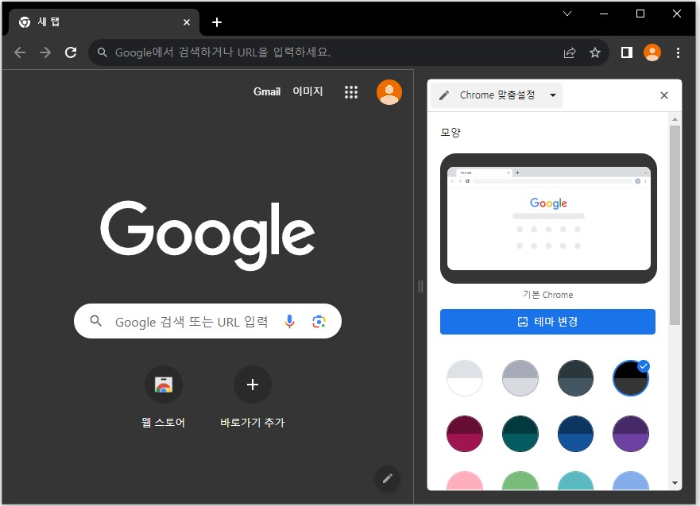
Task: Select the light blue color swatch
Action: 630,481
